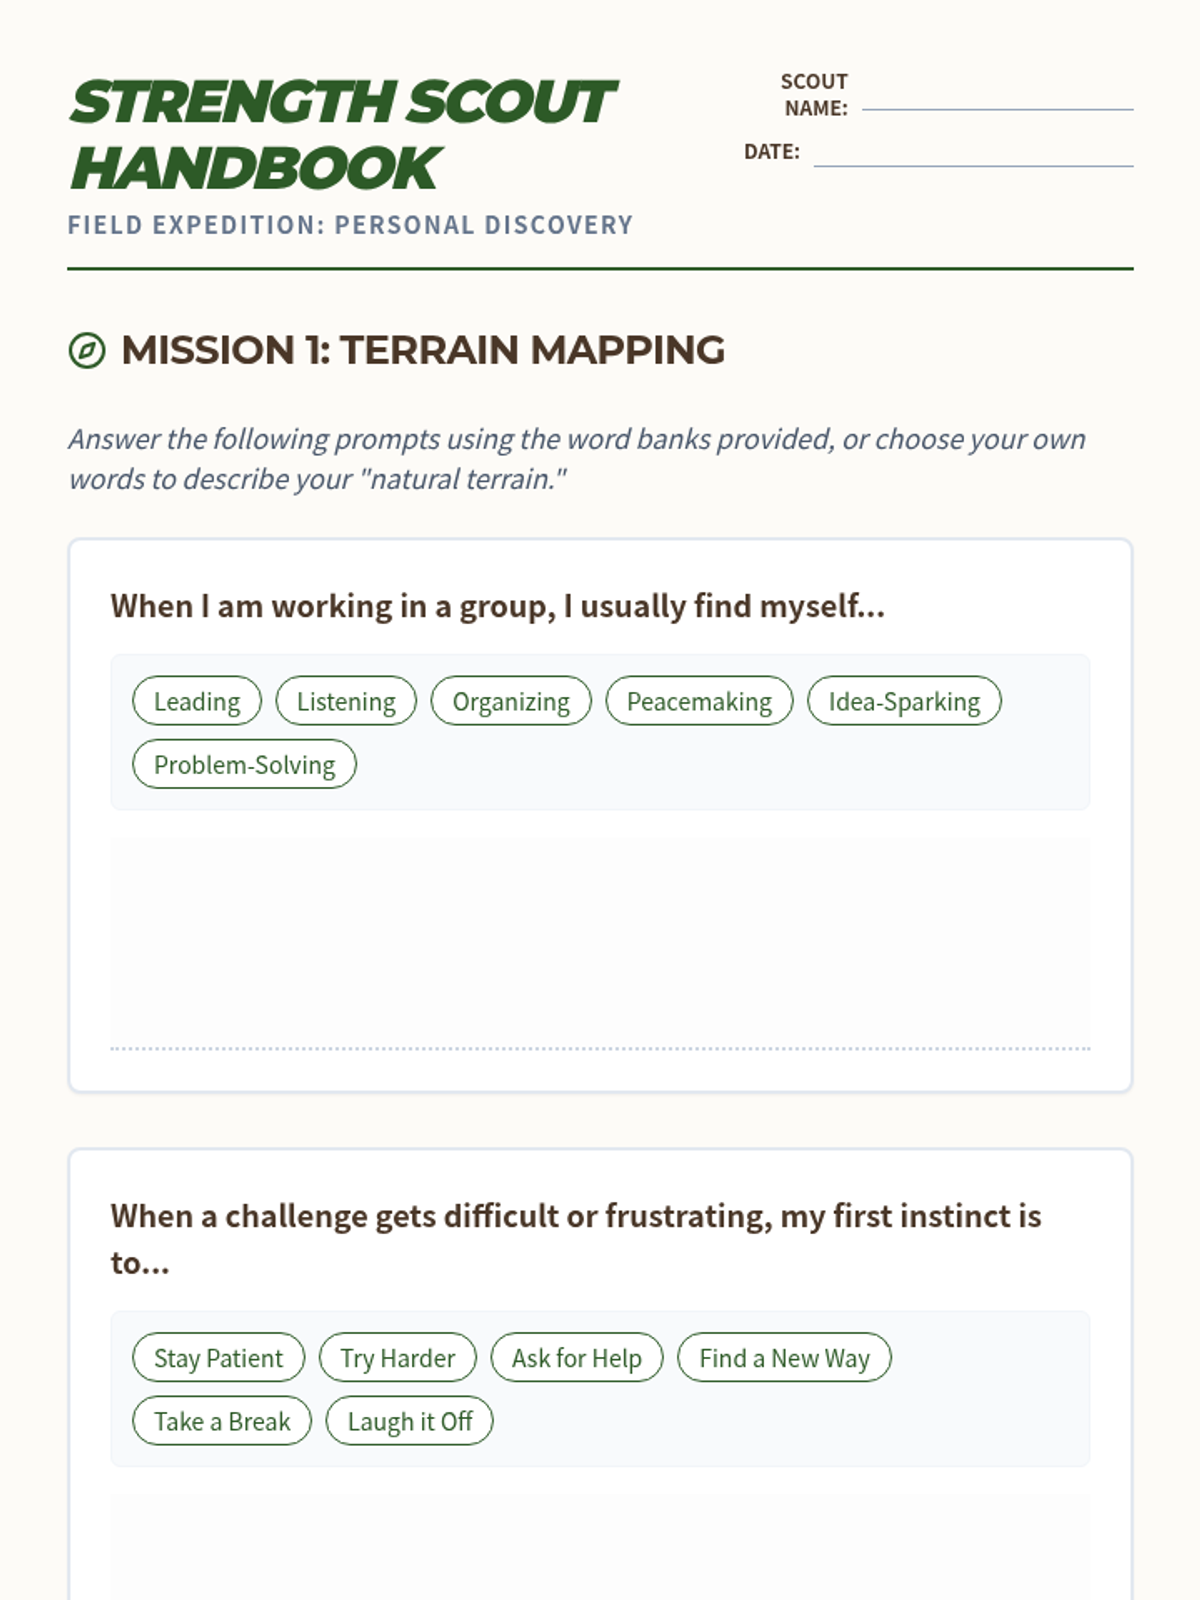Viewport: 1200px width, 1600px height.
Task: Select the Idea-Sparking chip
Action: (x=904, y=701)
